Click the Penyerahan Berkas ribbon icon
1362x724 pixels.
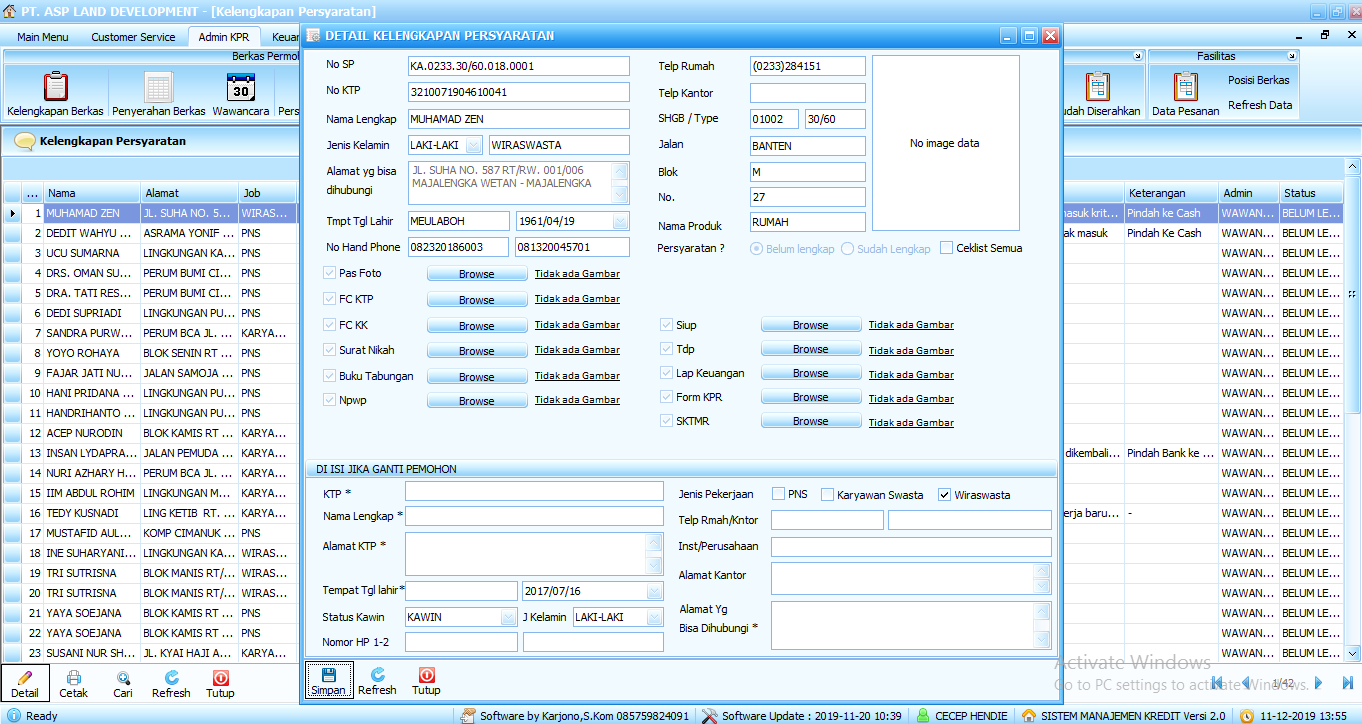pyautogui.click(x=158, y=87)
